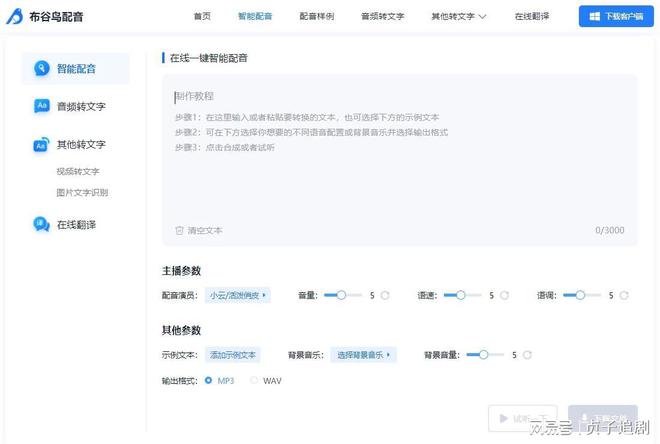
Task: Open the 选择背景音乐 dropdown
Action: coord(363,355)
